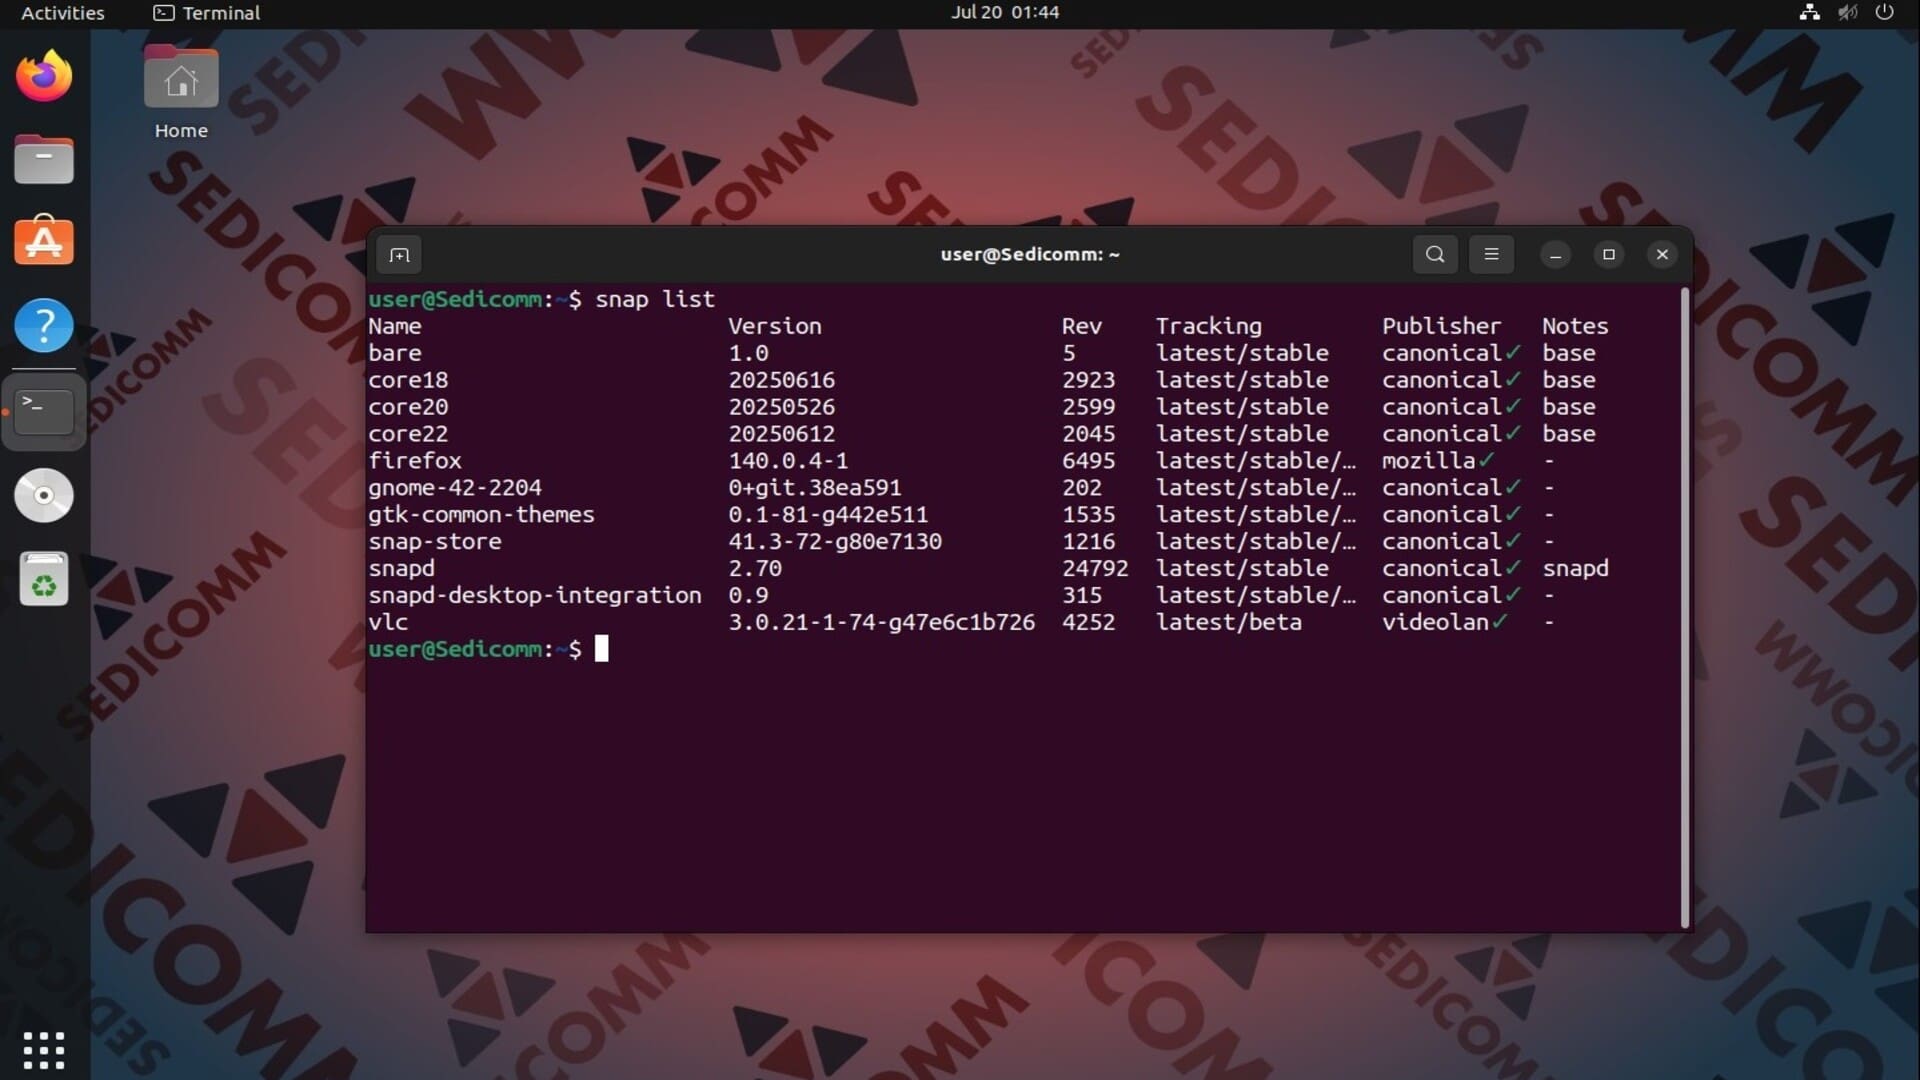
Task: Click the 'snap list' command text
Action: [655, 299]
